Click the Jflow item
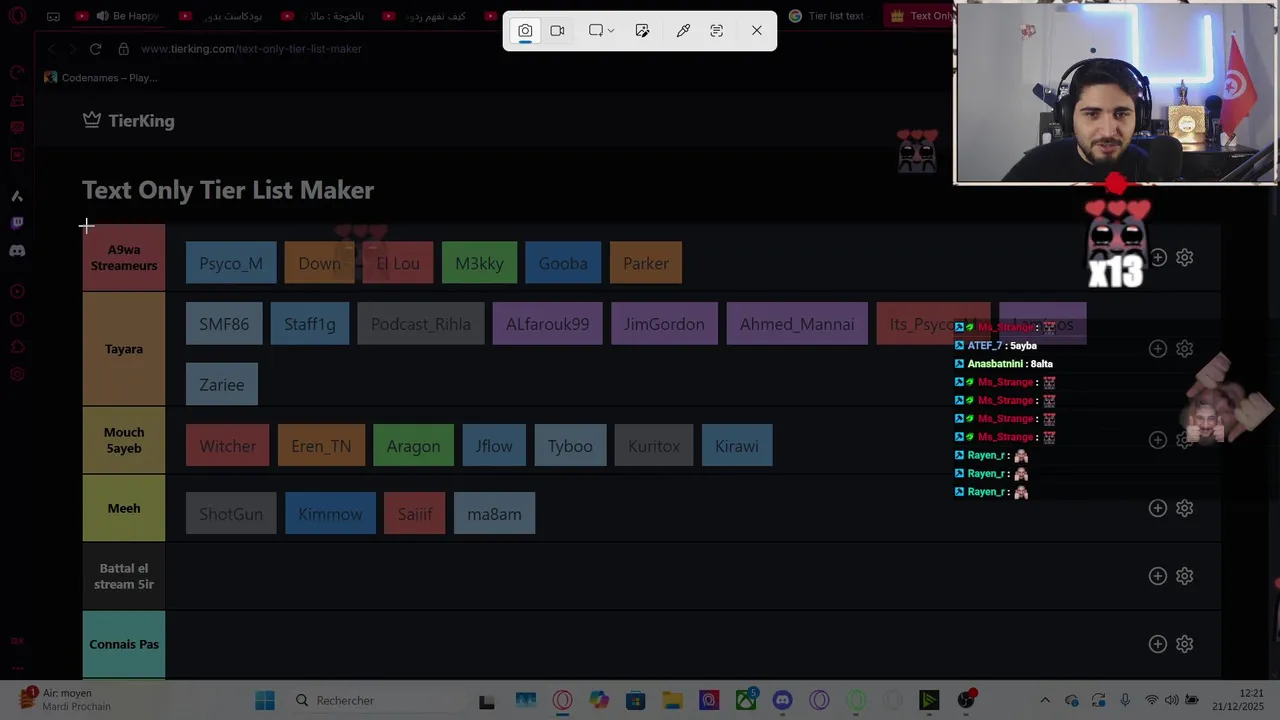The width and height of the screenshot is (1280, 720). 494,446
